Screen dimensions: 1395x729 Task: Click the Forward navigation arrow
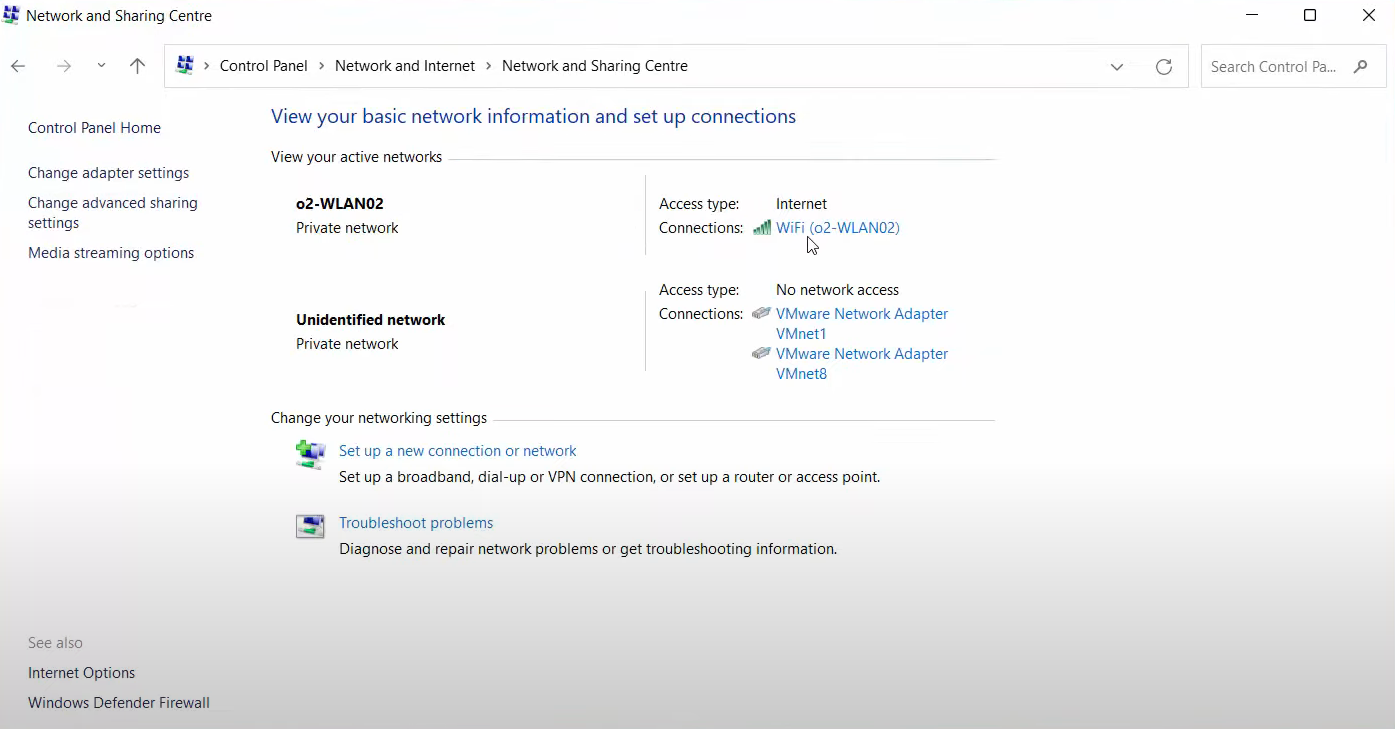click(x=64, y=66)
